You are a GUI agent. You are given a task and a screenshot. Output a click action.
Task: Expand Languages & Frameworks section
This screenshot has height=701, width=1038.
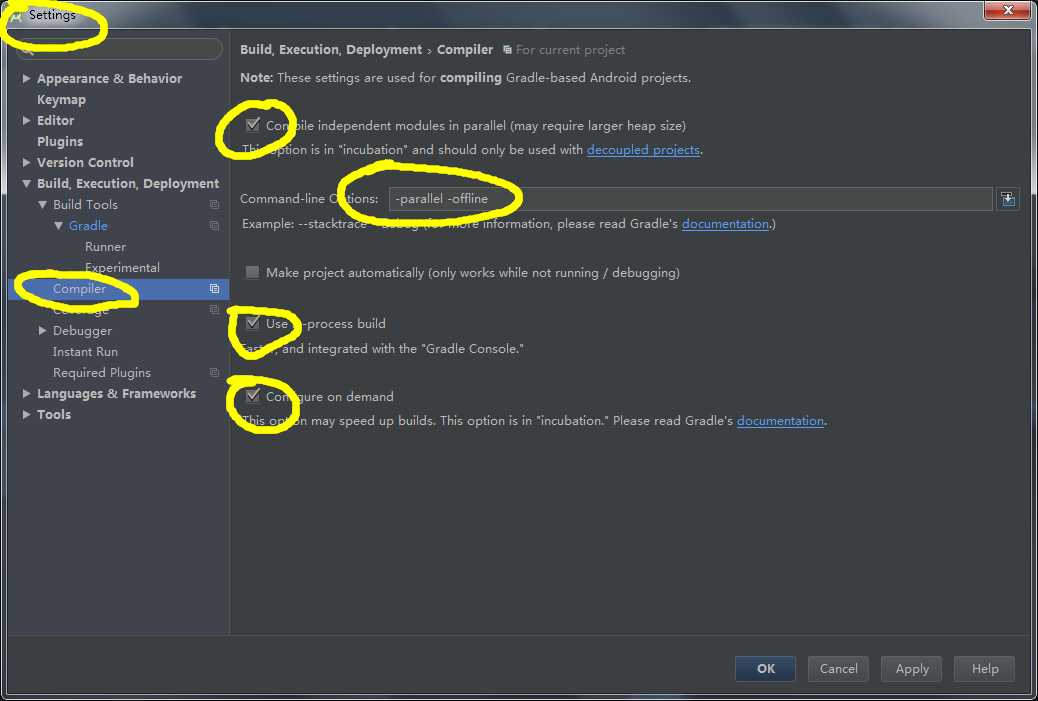coord(26,393)
